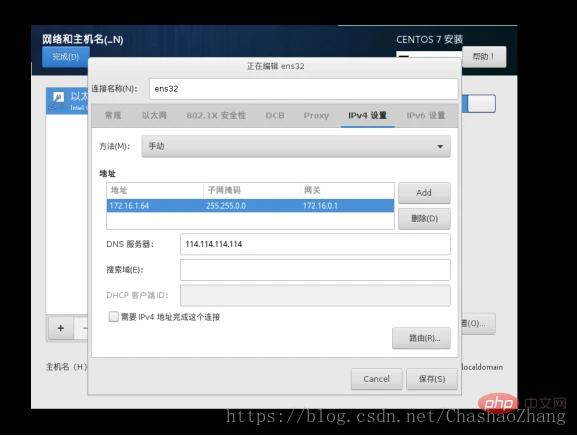Open the General (常规) tab
Screen dimensions: 577x436
point(113,116)
